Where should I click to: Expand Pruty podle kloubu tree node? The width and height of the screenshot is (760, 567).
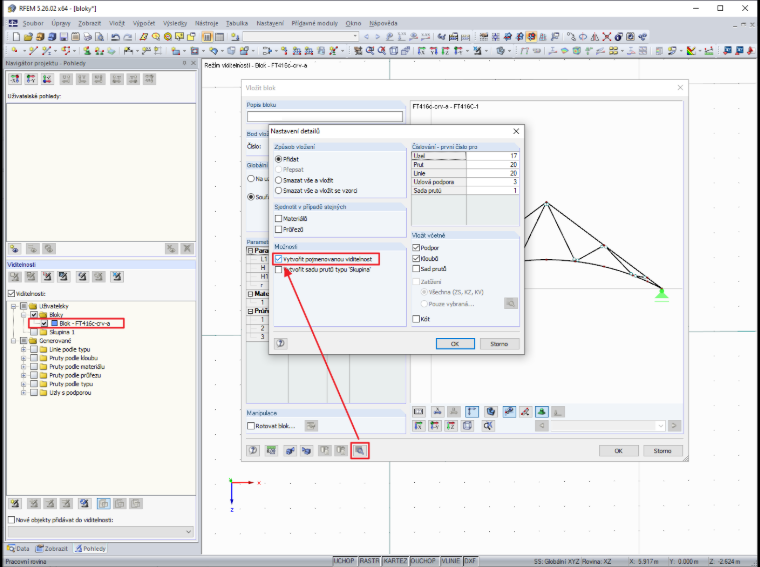(23, 358)
